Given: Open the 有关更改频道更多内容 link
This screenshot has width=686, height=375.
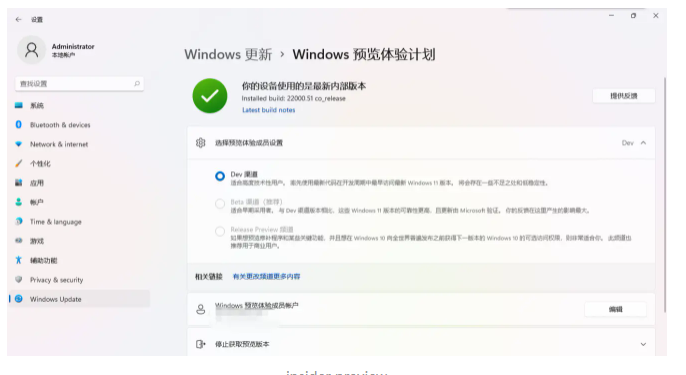Looking at the screenshot, I should (x=266, y=277).
